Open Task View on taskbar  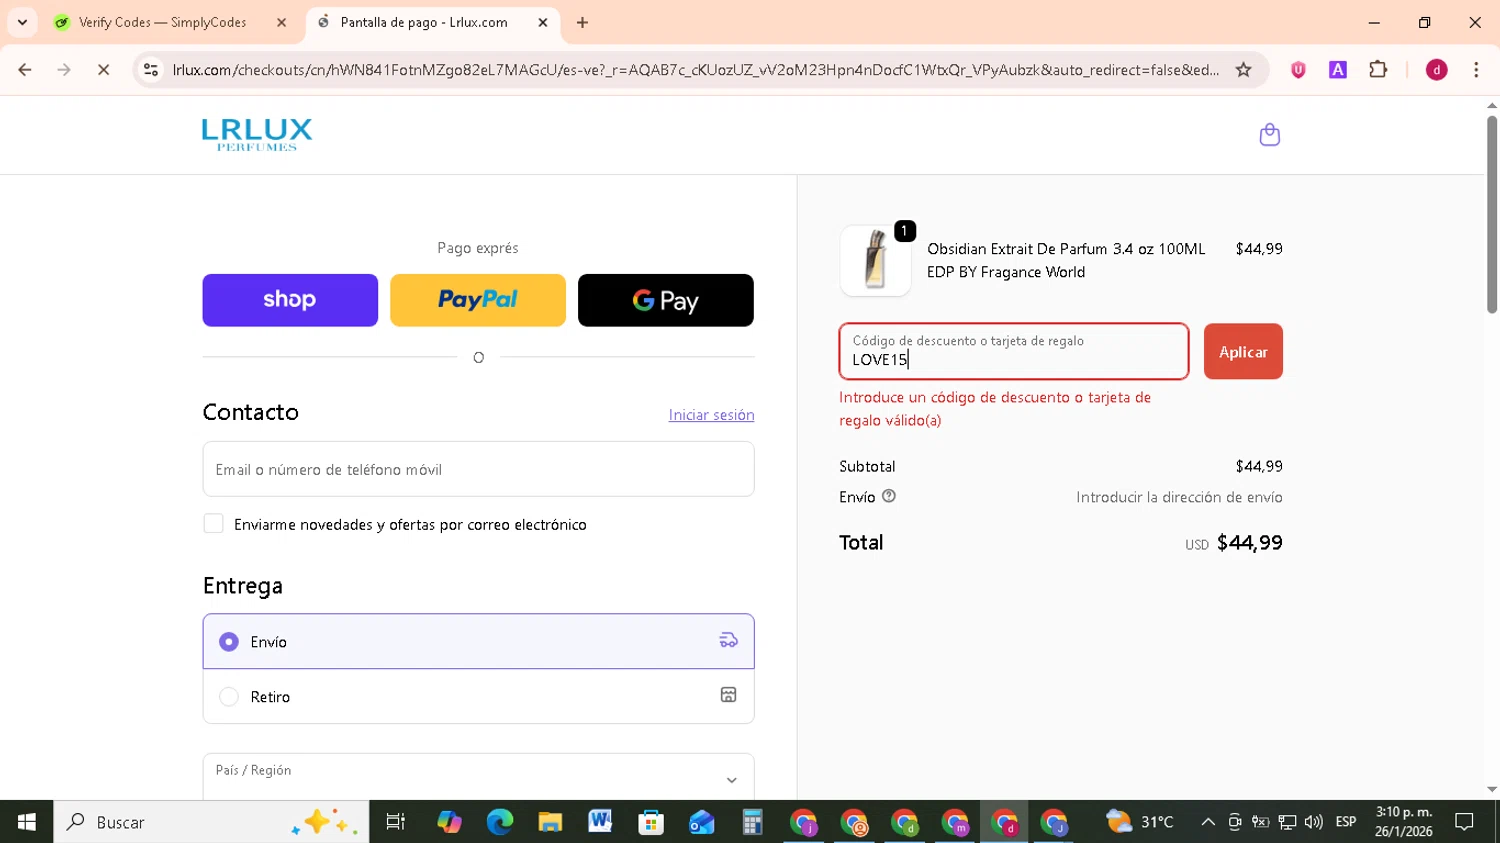click(x=396, y=822)
